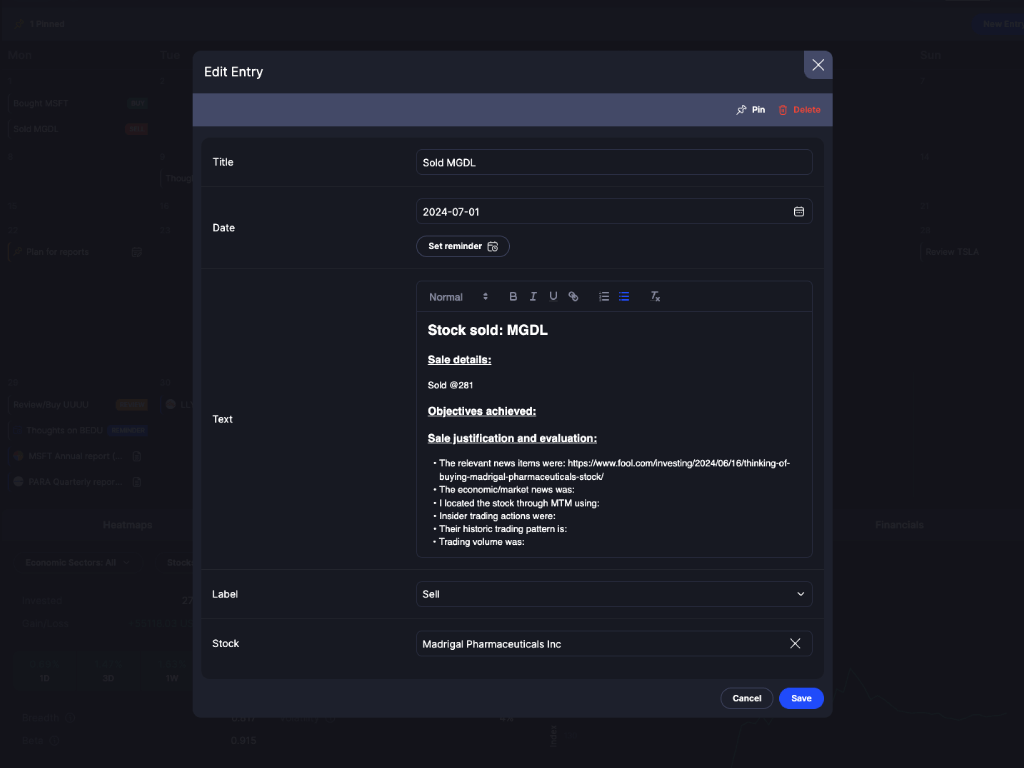Click the Sold @281 line
The height and width of the screenshot is (768, 1024).
pyautogui.click(x=450, y=385)
